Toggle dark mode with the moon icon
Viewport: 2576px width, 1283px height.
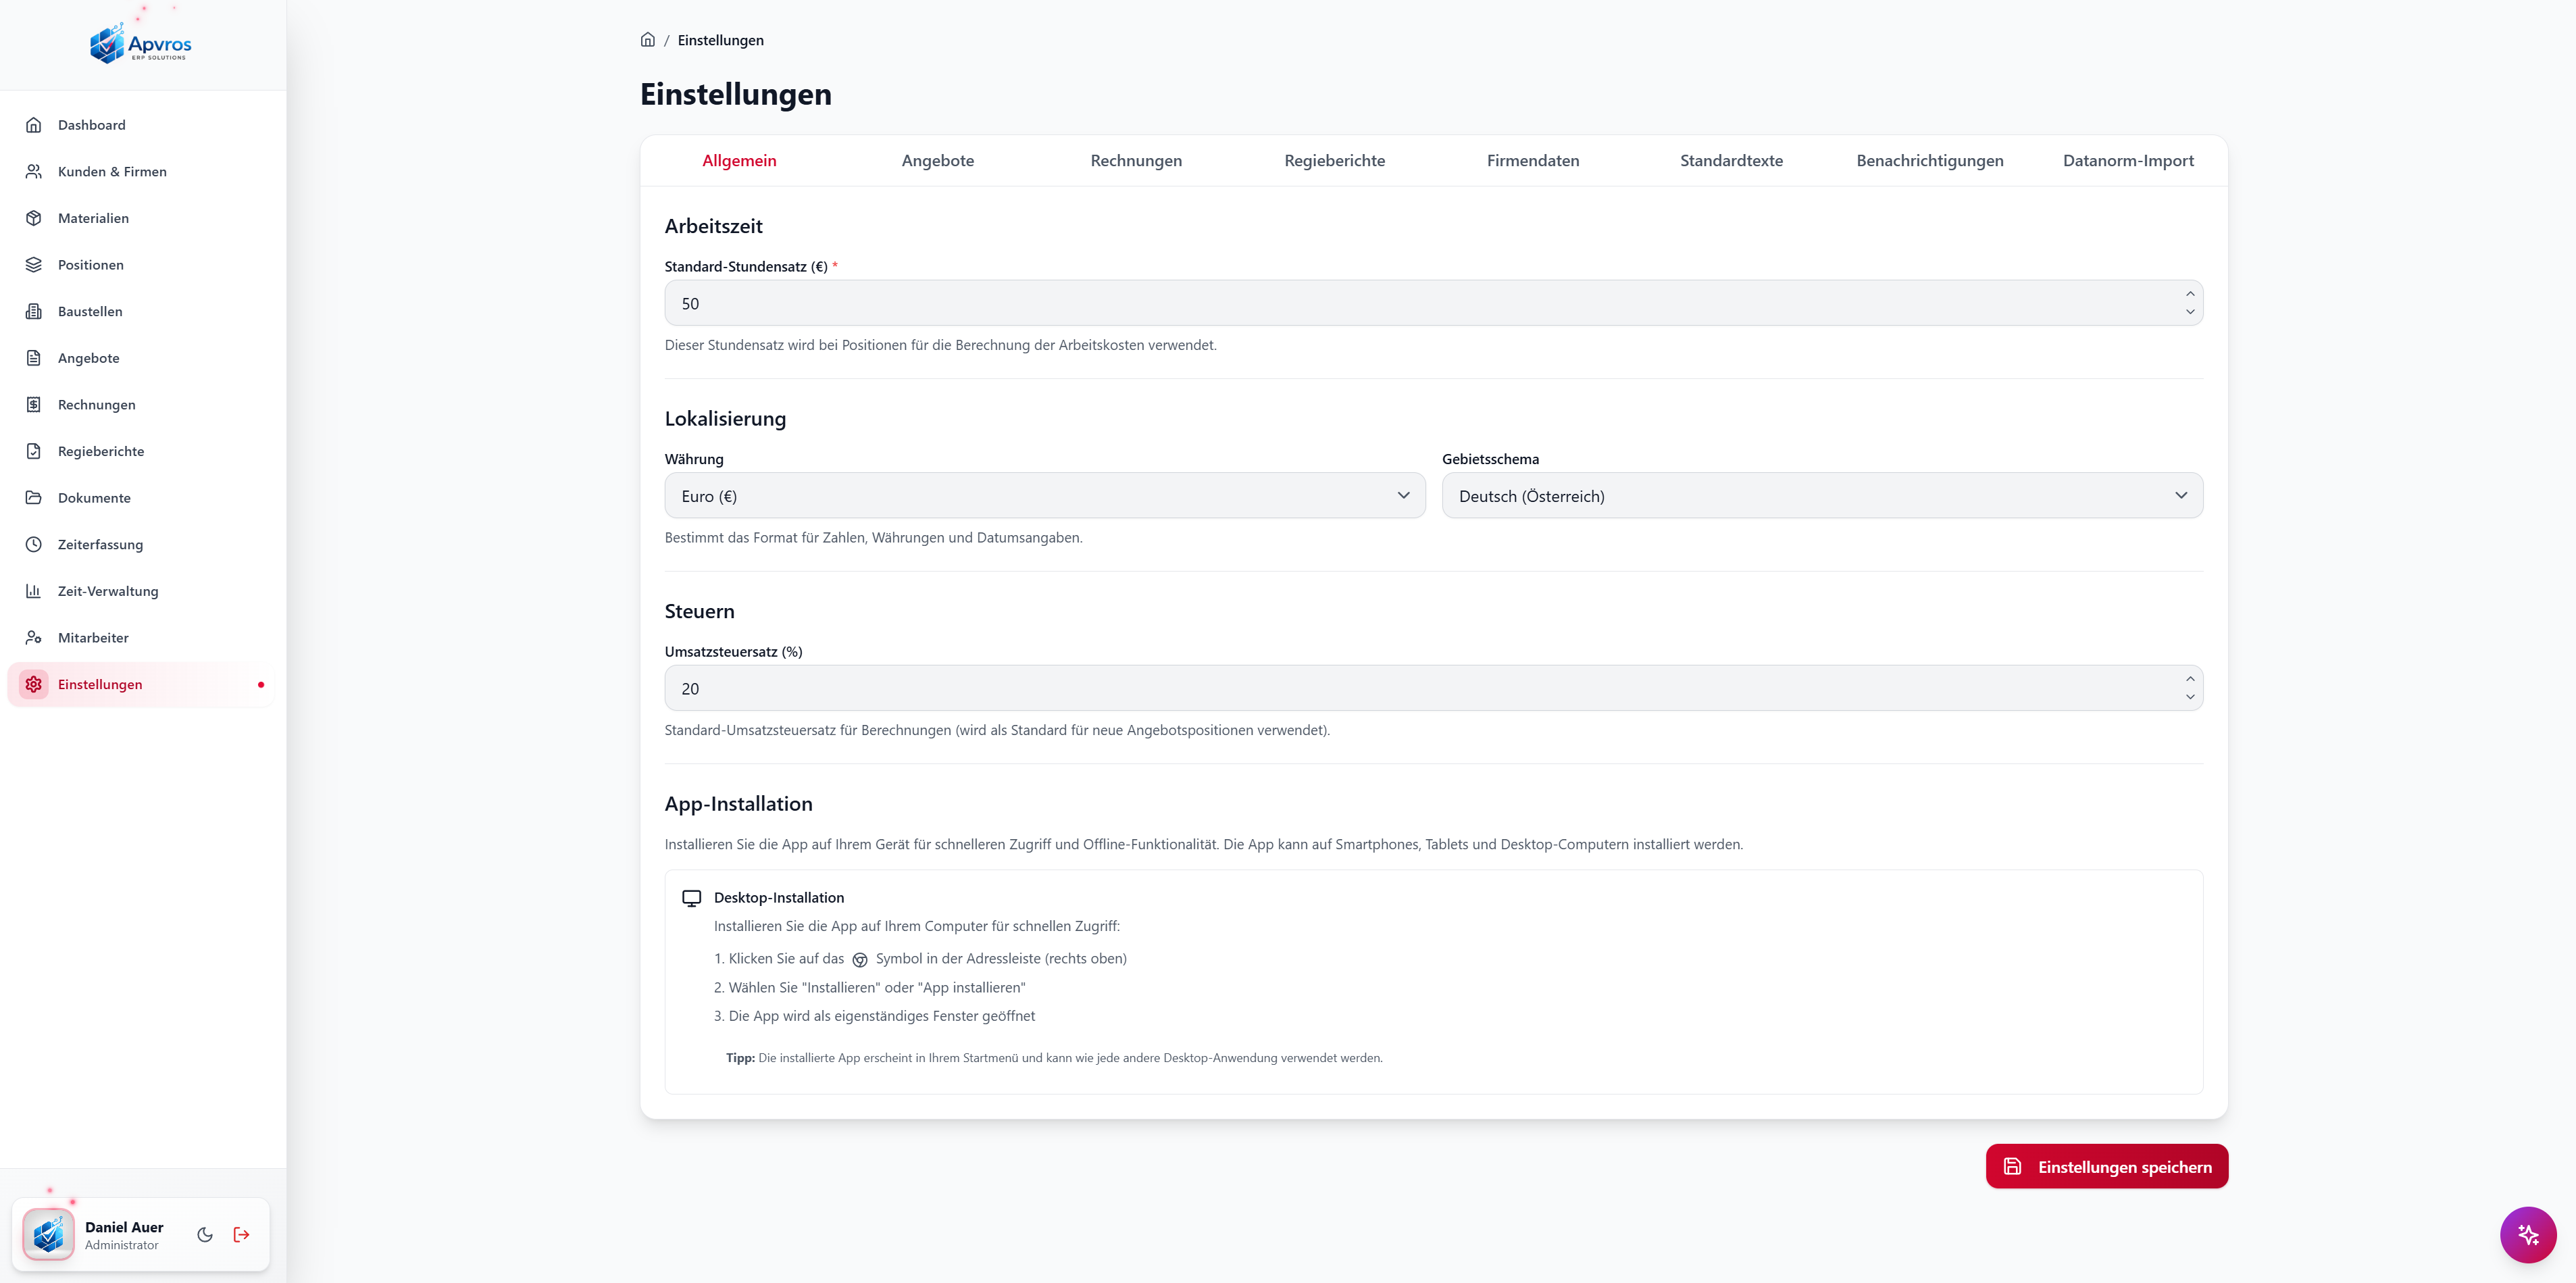[x=205, y=1234]
